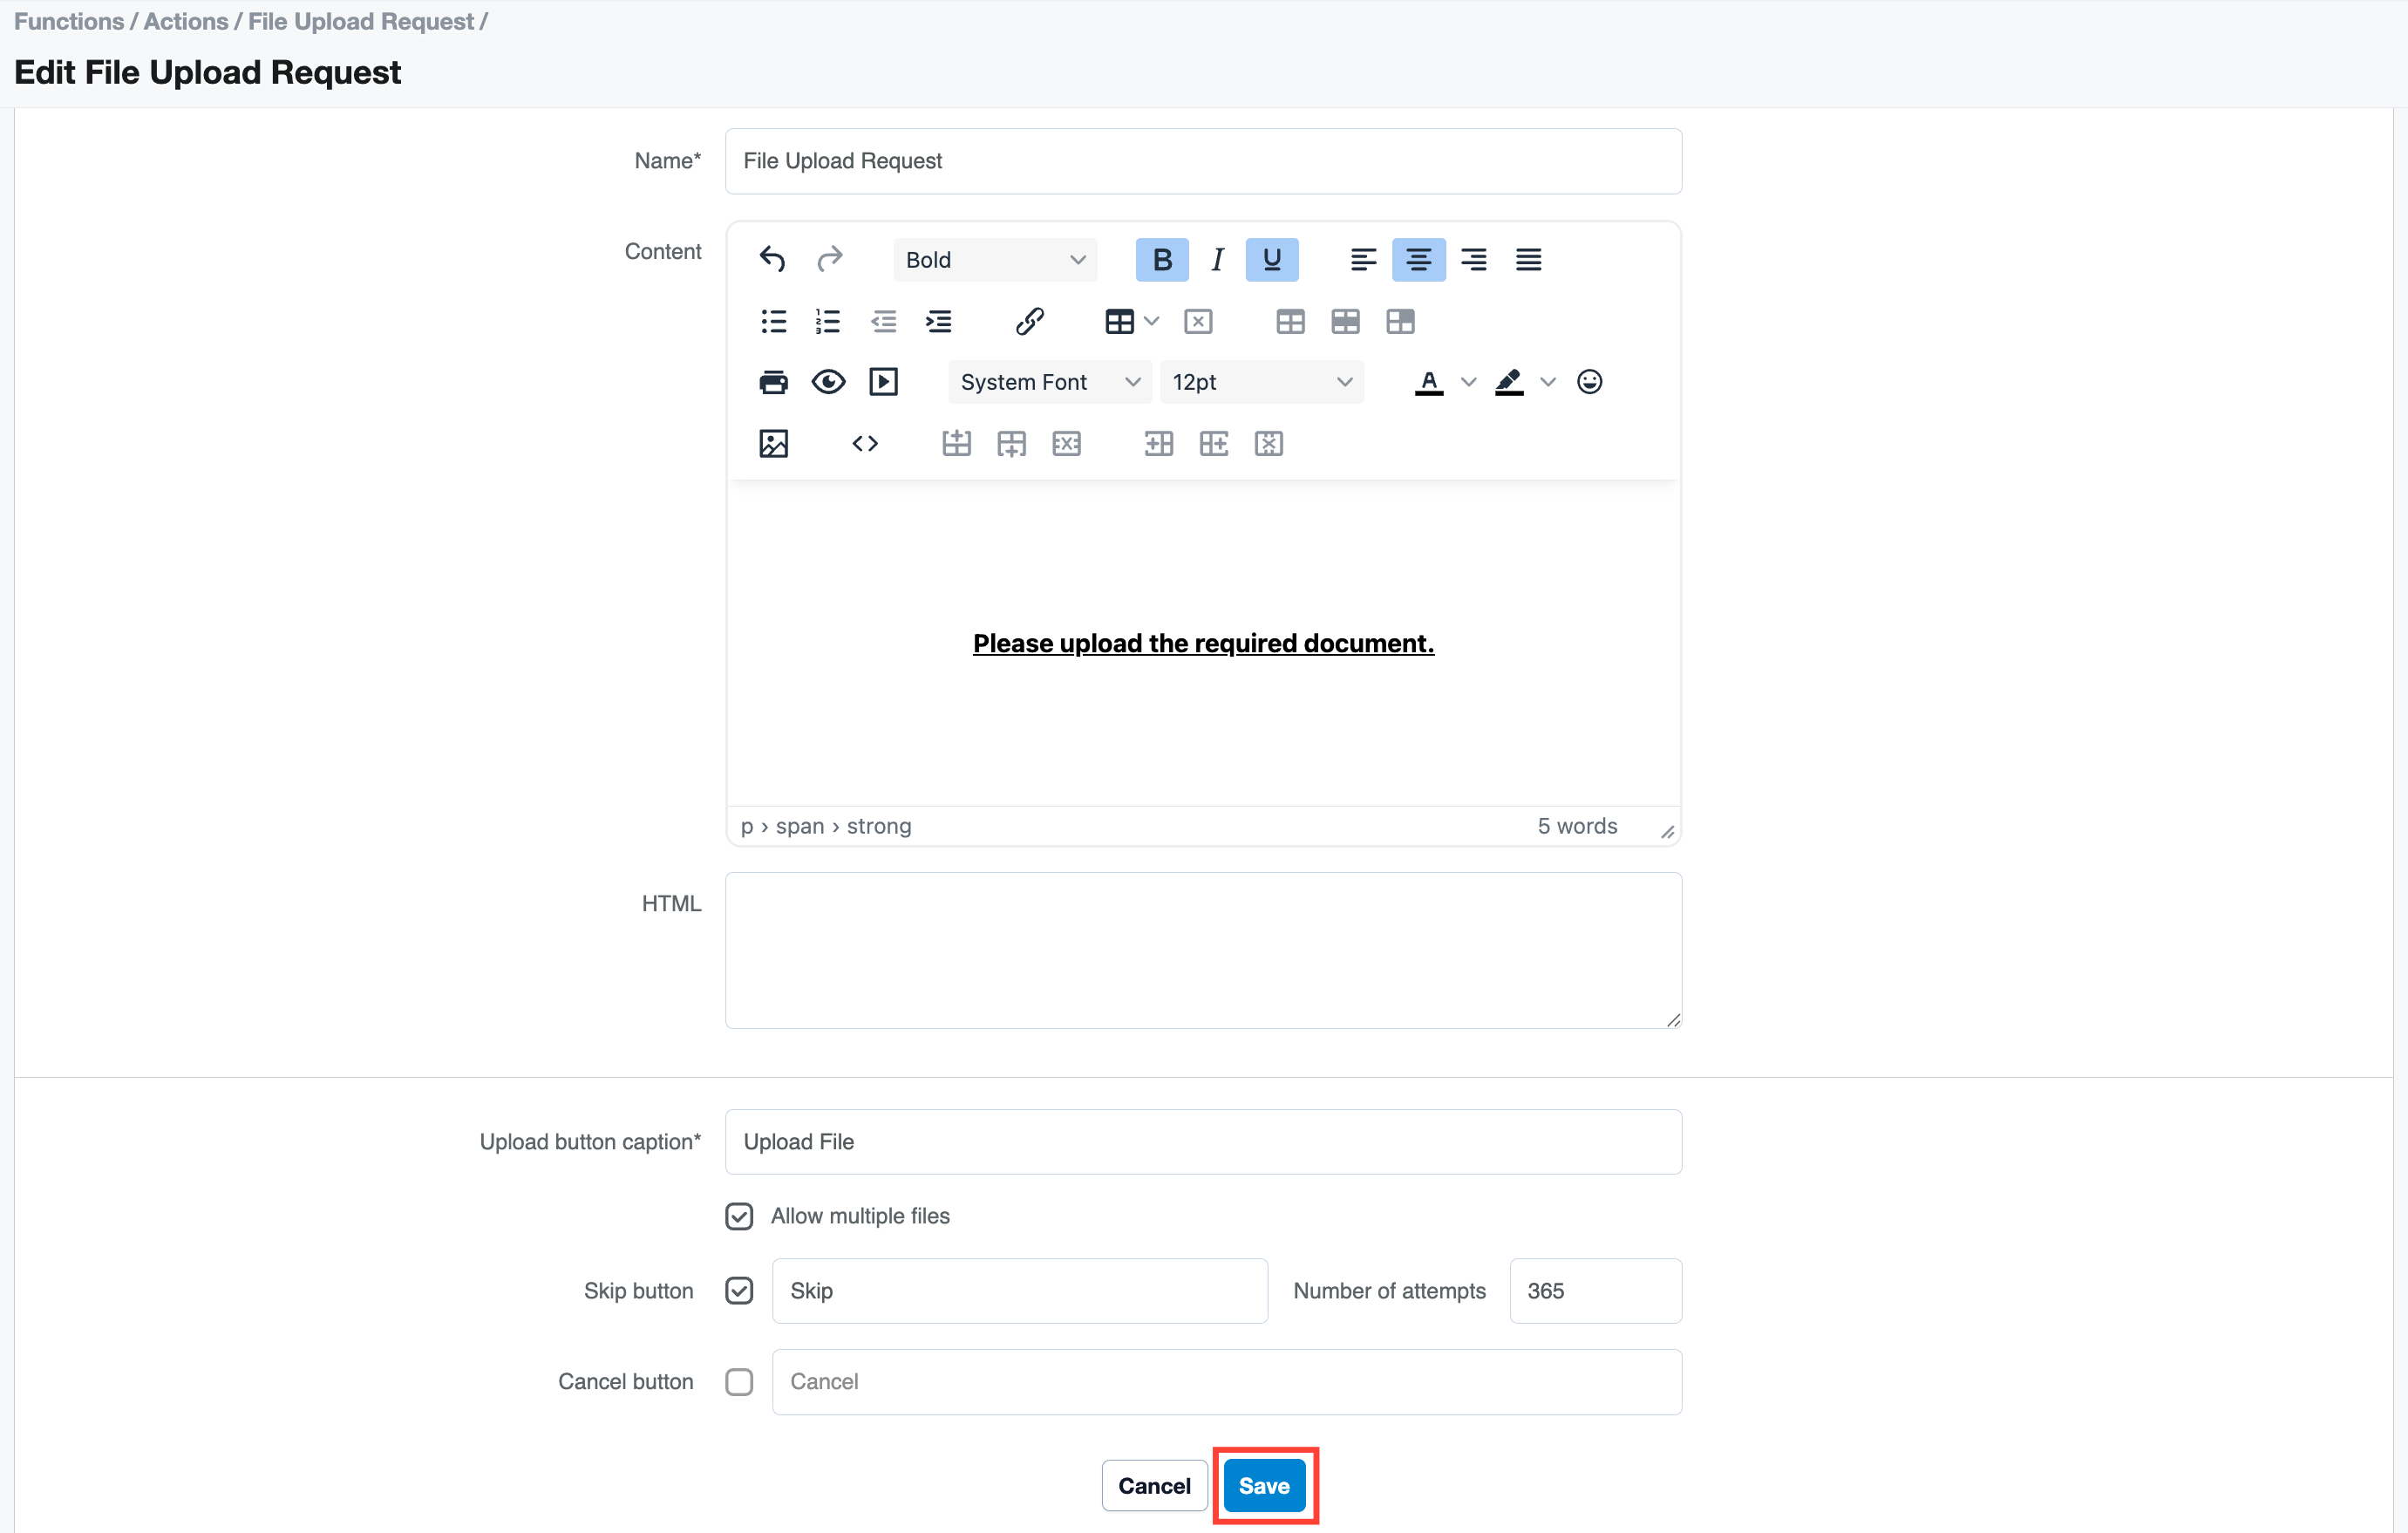Go to Actions in breadcrumb
The width and height of the screenshot is (2408, 1533).
[185, 21]
